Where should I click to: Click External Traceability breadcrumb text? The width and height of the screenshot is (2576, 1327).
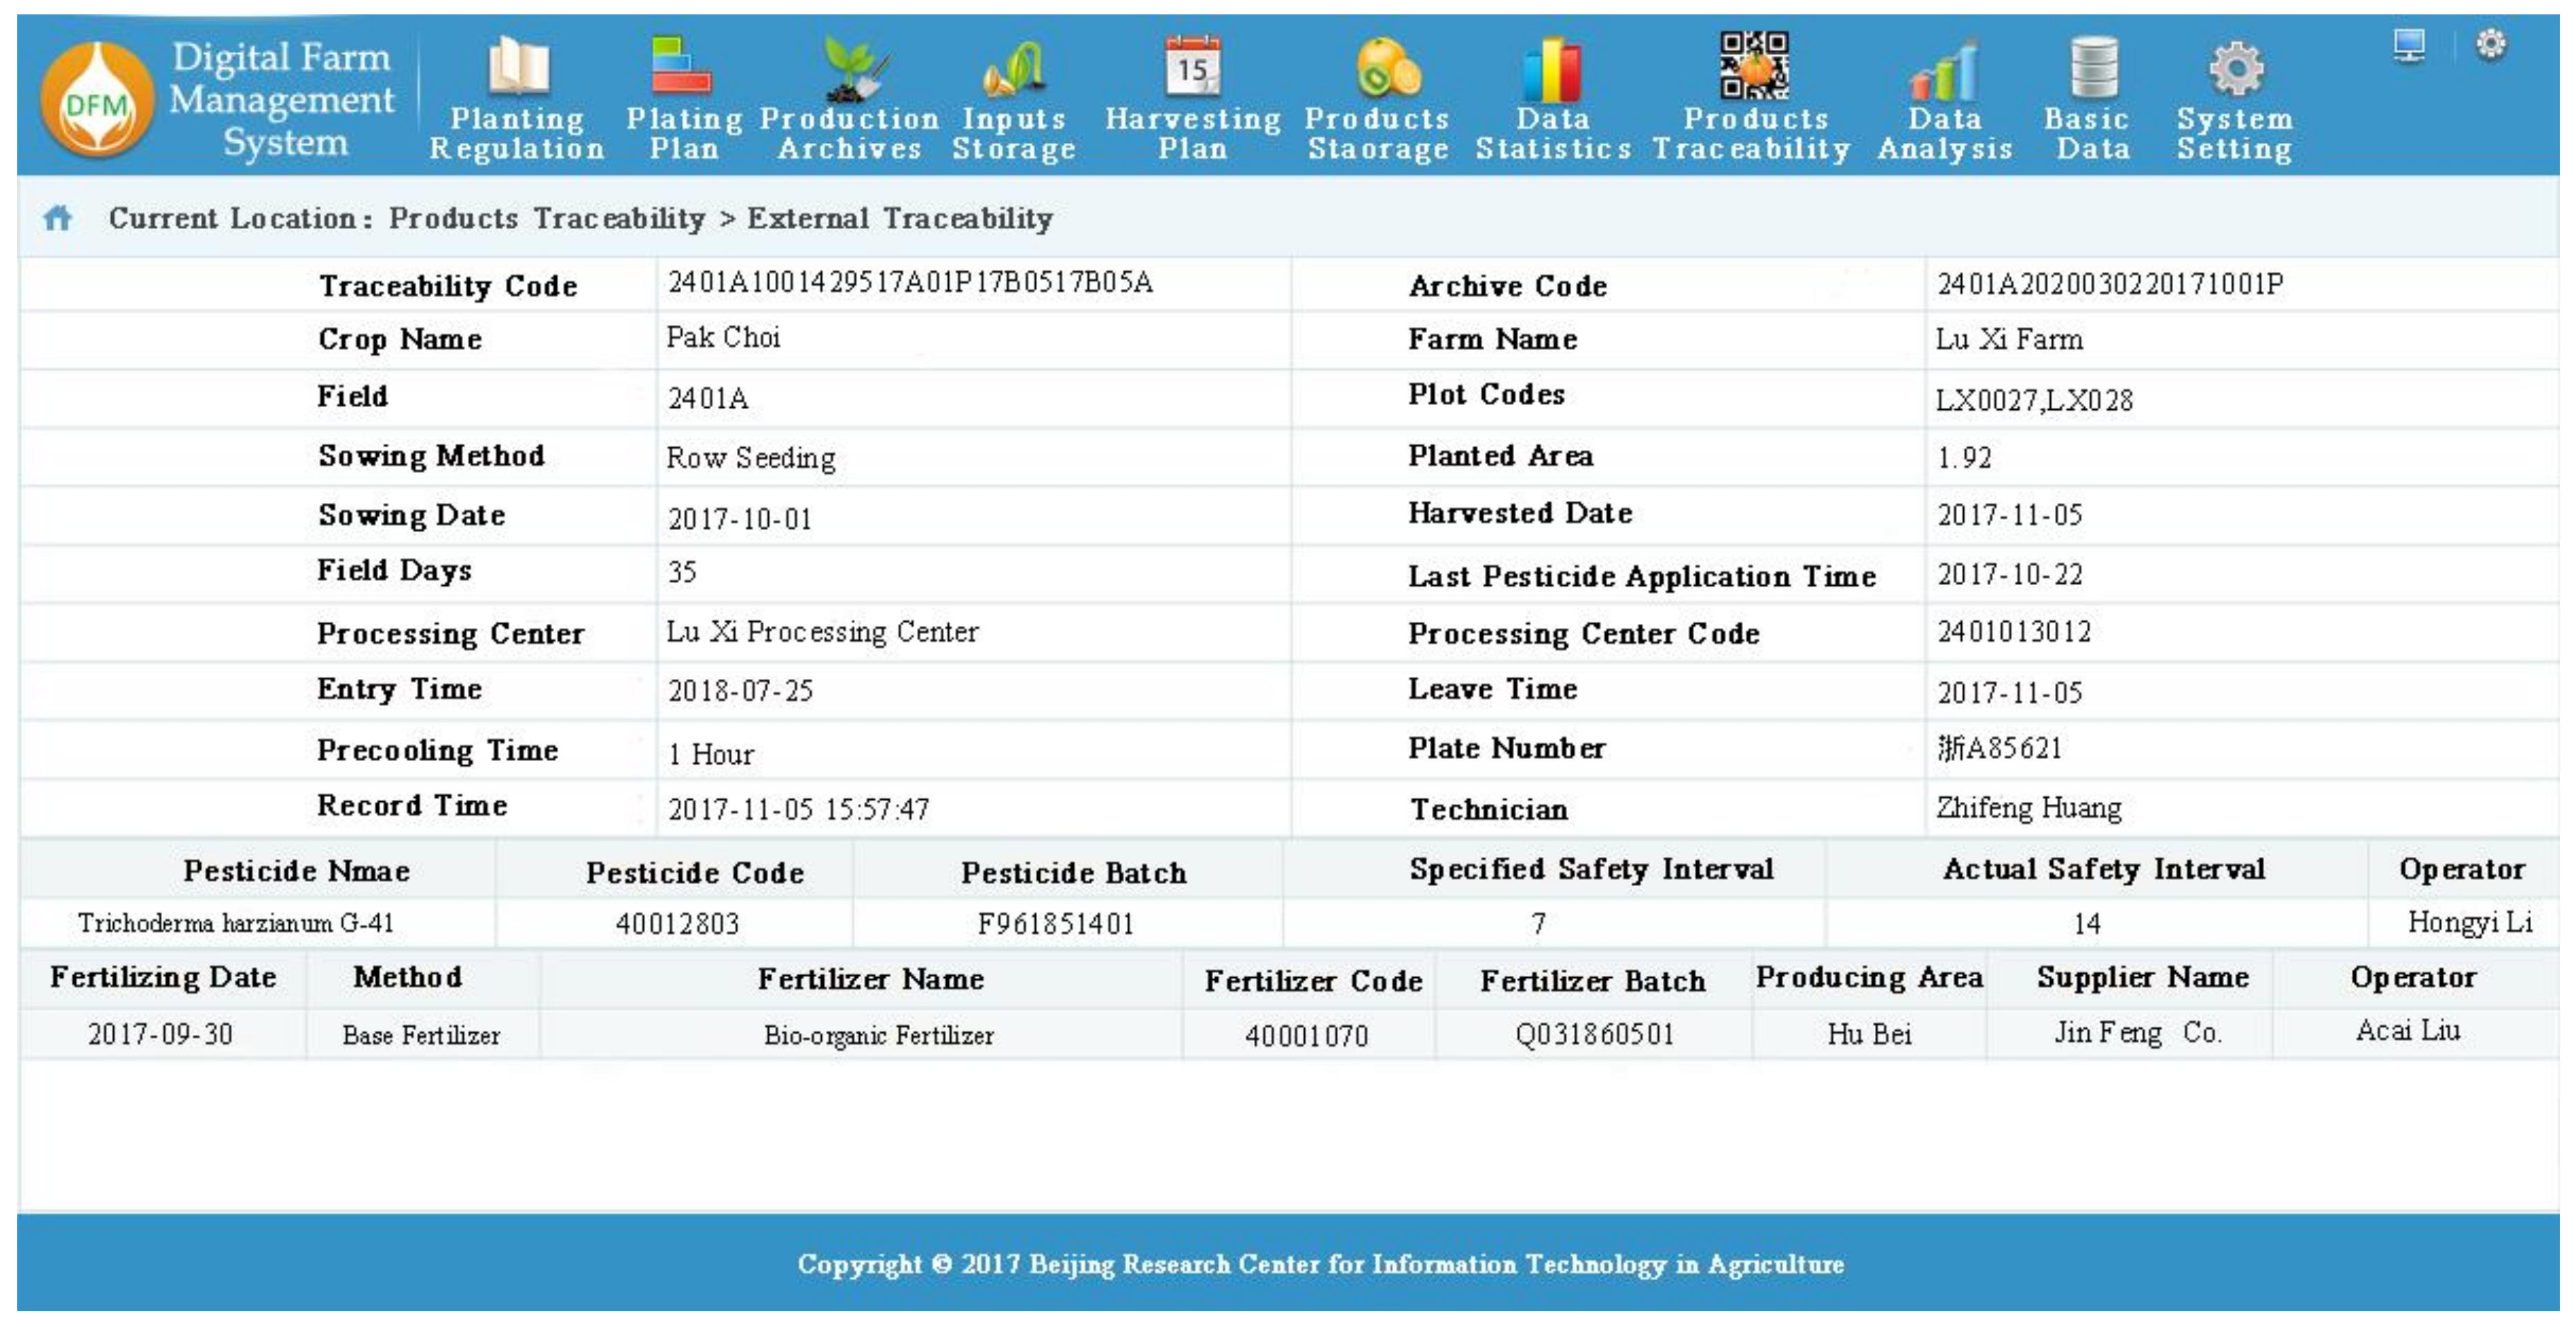pyautogui.click(x=899, y=218)
